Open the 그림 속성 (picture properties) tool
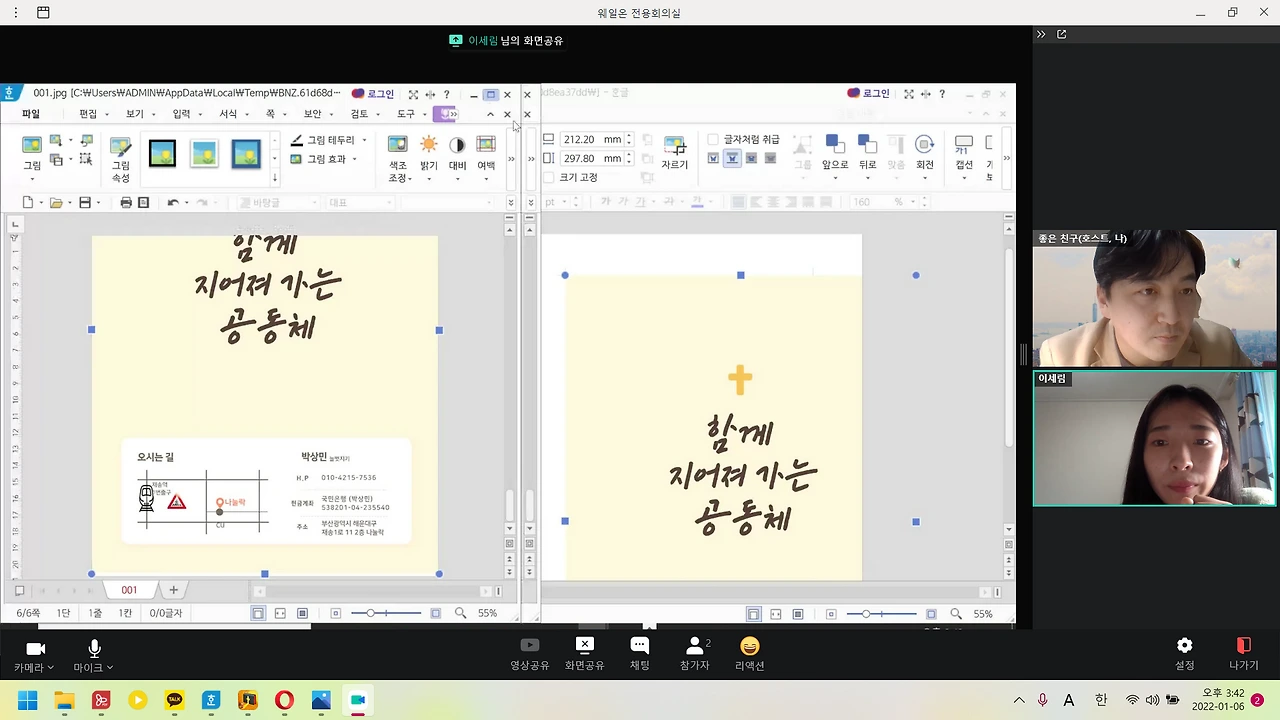Image resolution: width=1280 pixels, height=720 pixels. coord(121,158)
